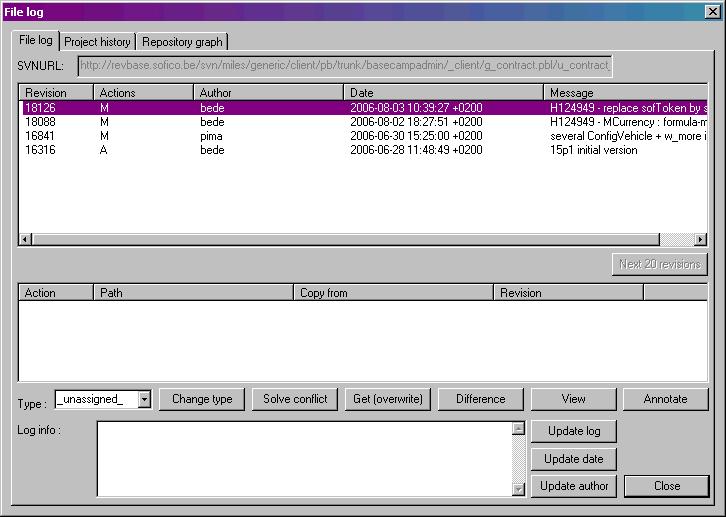Click inside the Log info text area
This screenshot has height=517, width=726.
(x=304, y=458)
